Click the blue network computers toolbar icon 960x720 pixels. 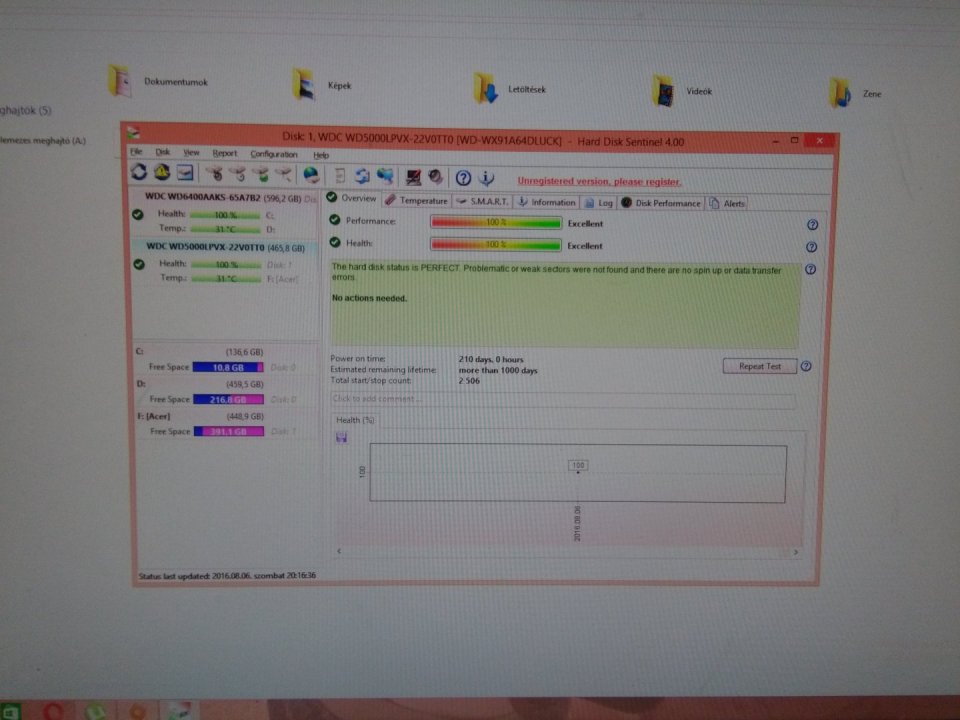(385, 177)
